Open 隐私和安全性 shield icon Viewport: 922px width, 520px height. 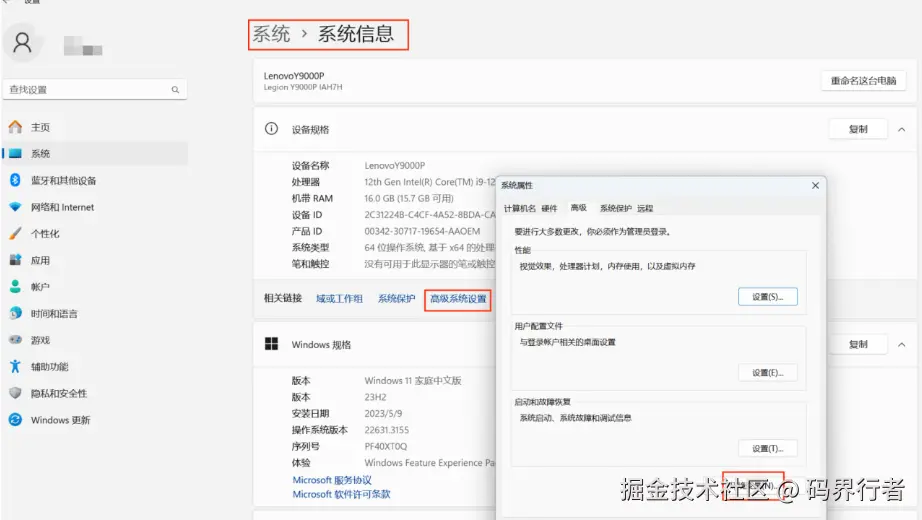(x=15, y=393)
